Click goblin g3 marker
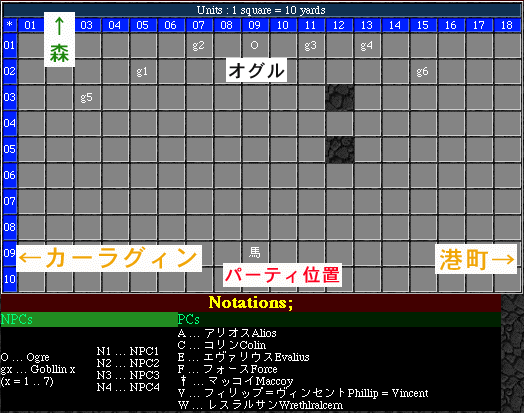The width and height of the screenshot is (524, 413). coord(310,45)
